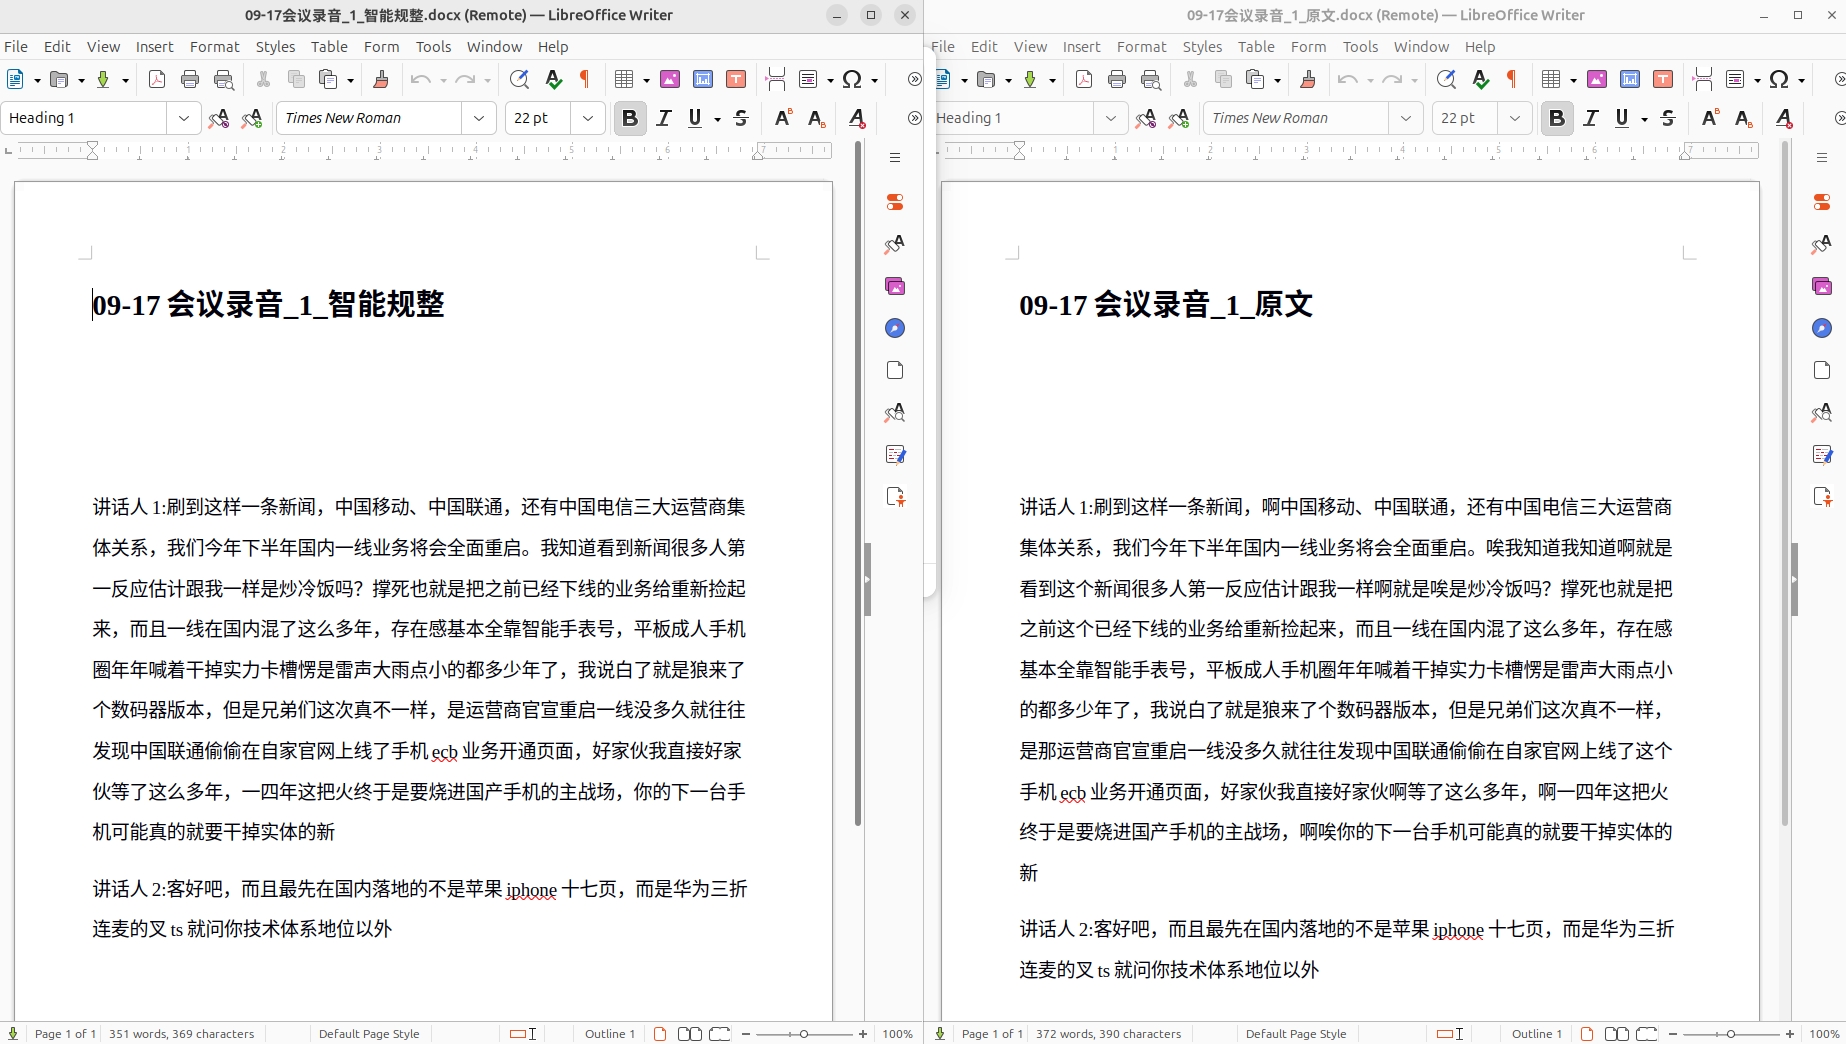Screen dimensions: 1846x1044
Task: Click zoom in plus in left status bar
Action: (x=863, y=1034)
